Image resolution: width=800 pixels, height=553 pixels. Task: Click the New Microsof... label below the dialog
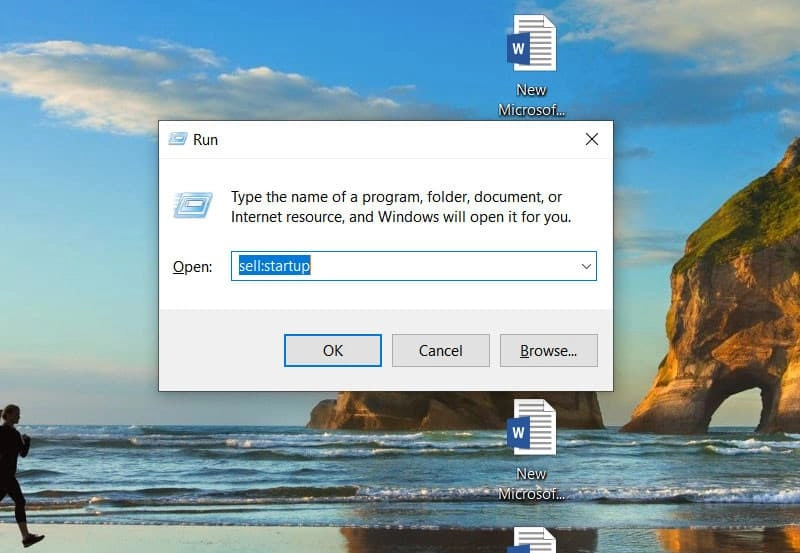click(532, 483)
